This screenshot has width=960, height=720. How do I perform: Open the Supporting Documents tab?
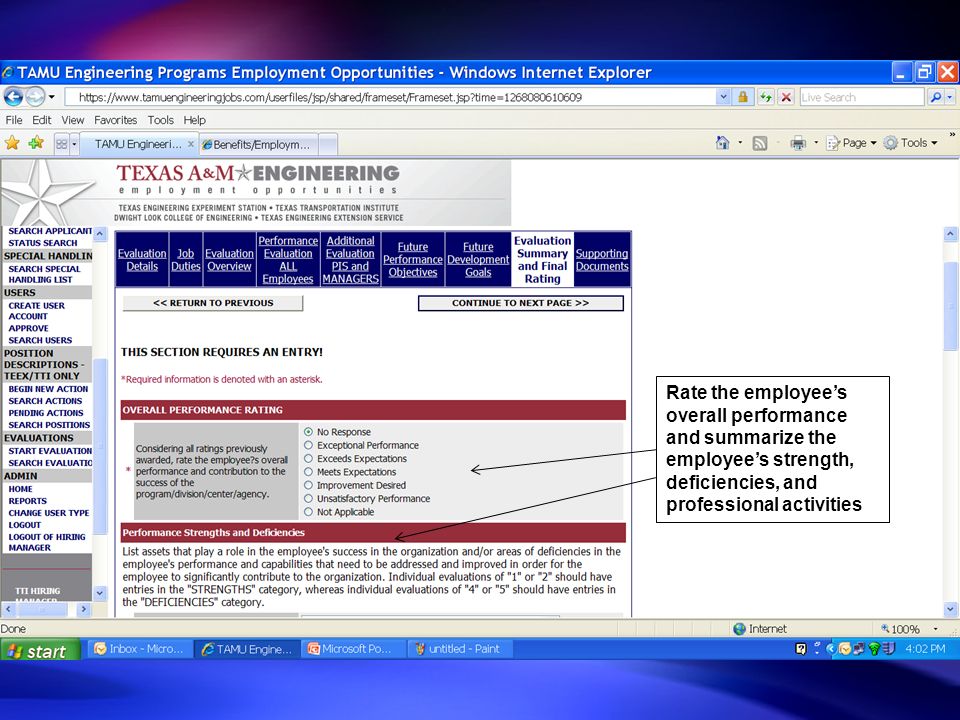pos(602,260)
